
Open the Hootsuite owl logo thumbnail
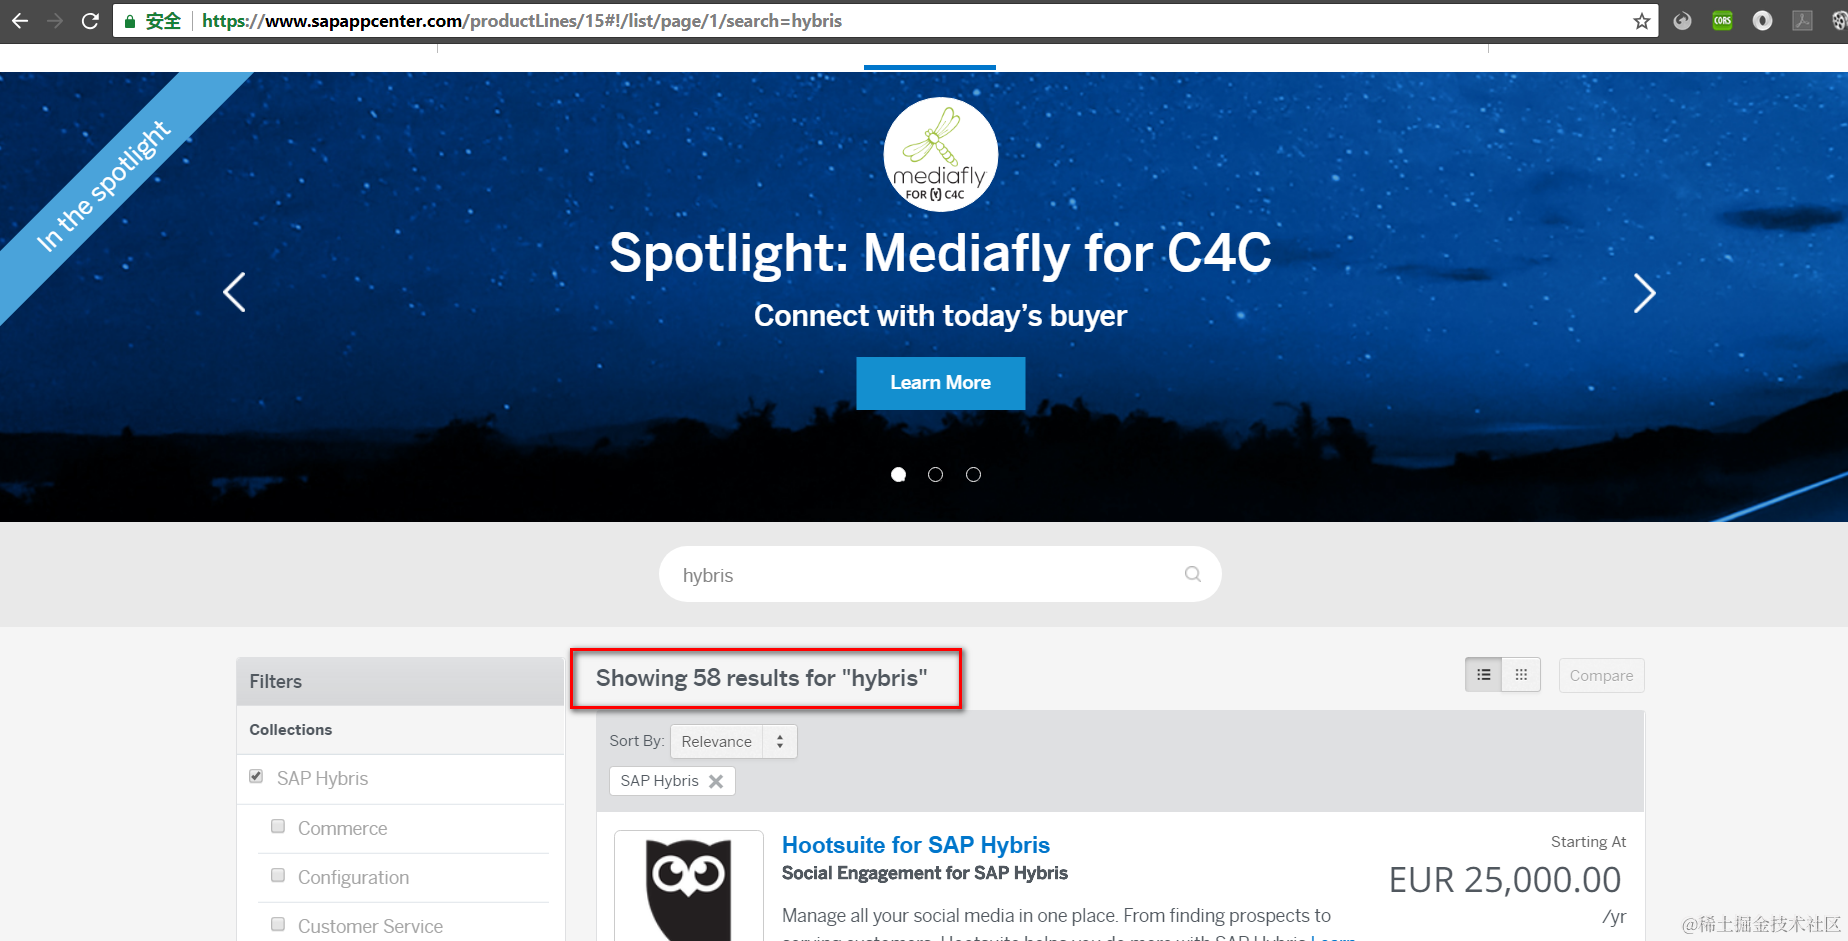tap(689, 886)
